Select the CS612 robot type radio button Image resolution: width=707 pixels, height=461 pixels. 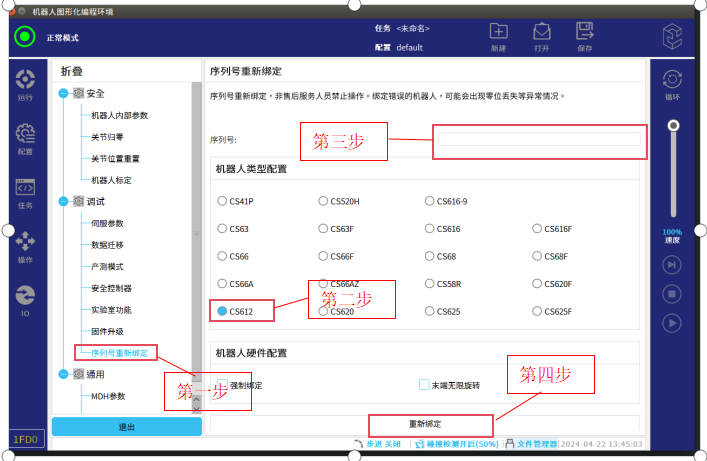[221, 312]
